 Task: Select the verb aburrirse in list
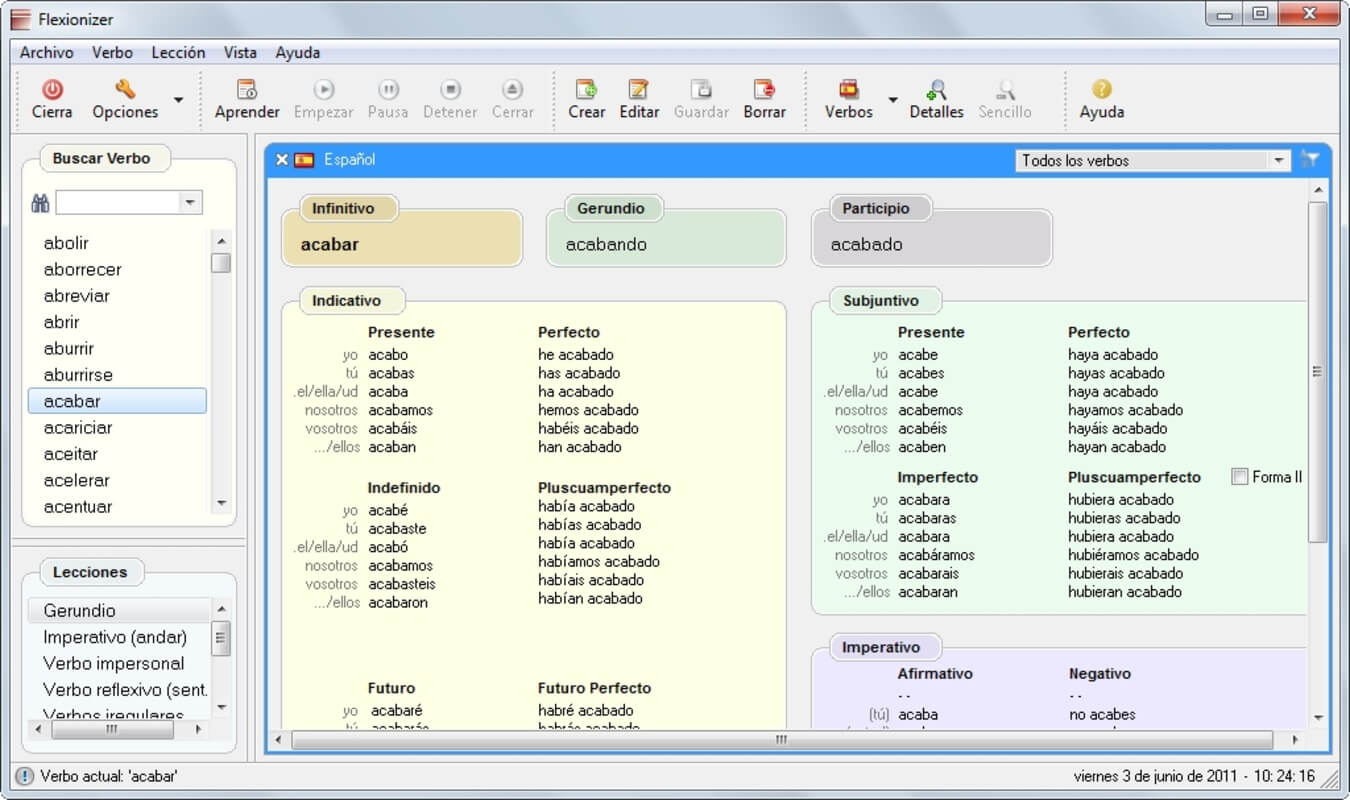coord(78,375)
